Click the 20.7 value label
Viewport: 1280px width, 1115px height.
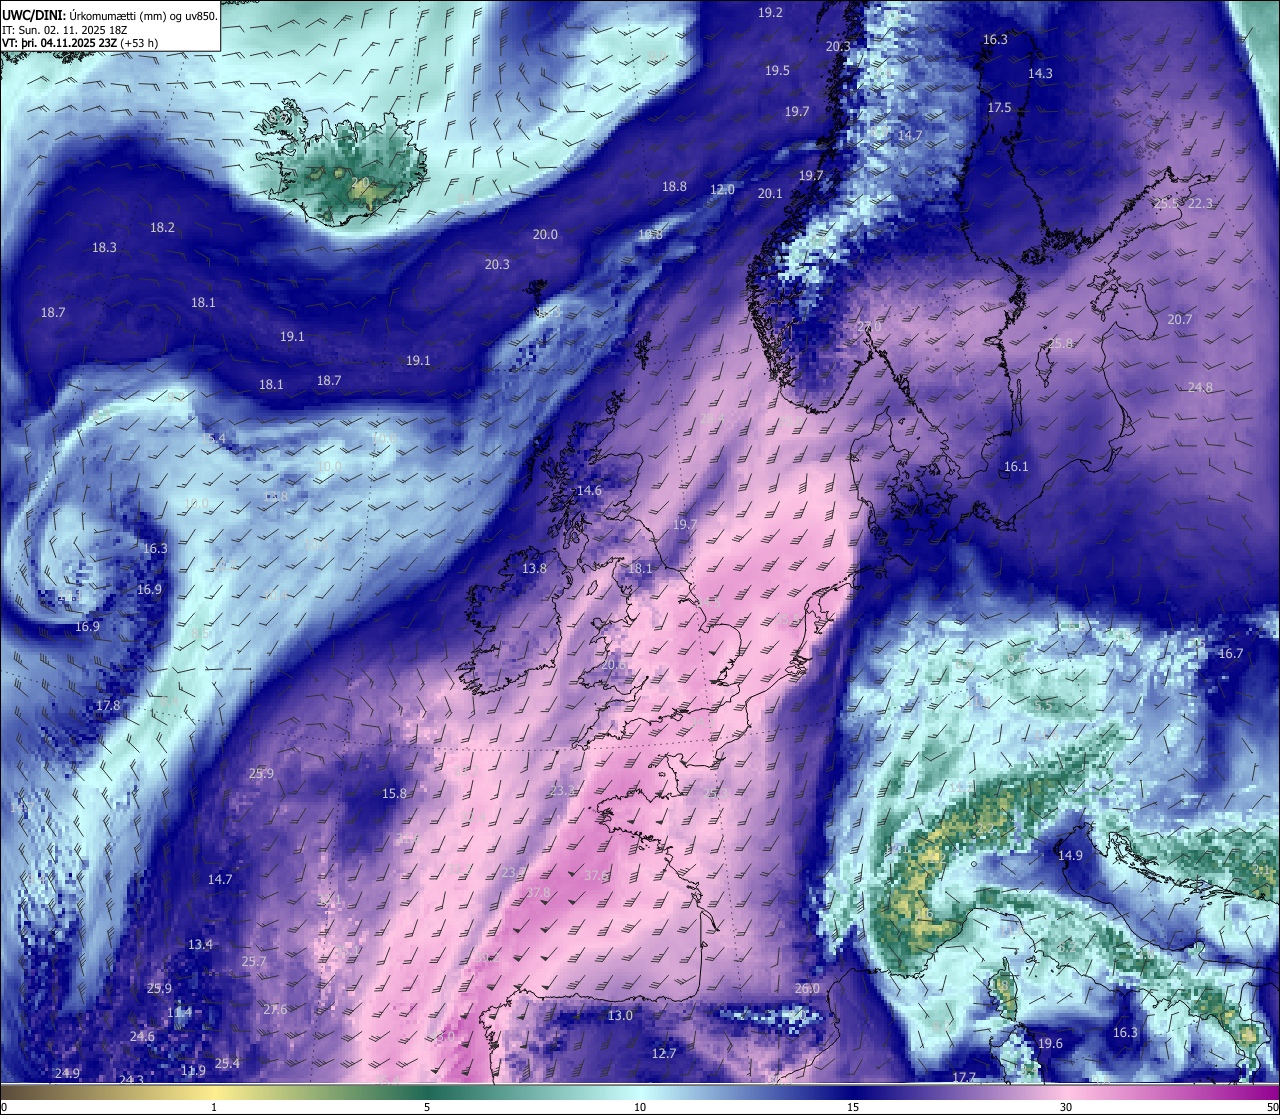coord(1180,319)
